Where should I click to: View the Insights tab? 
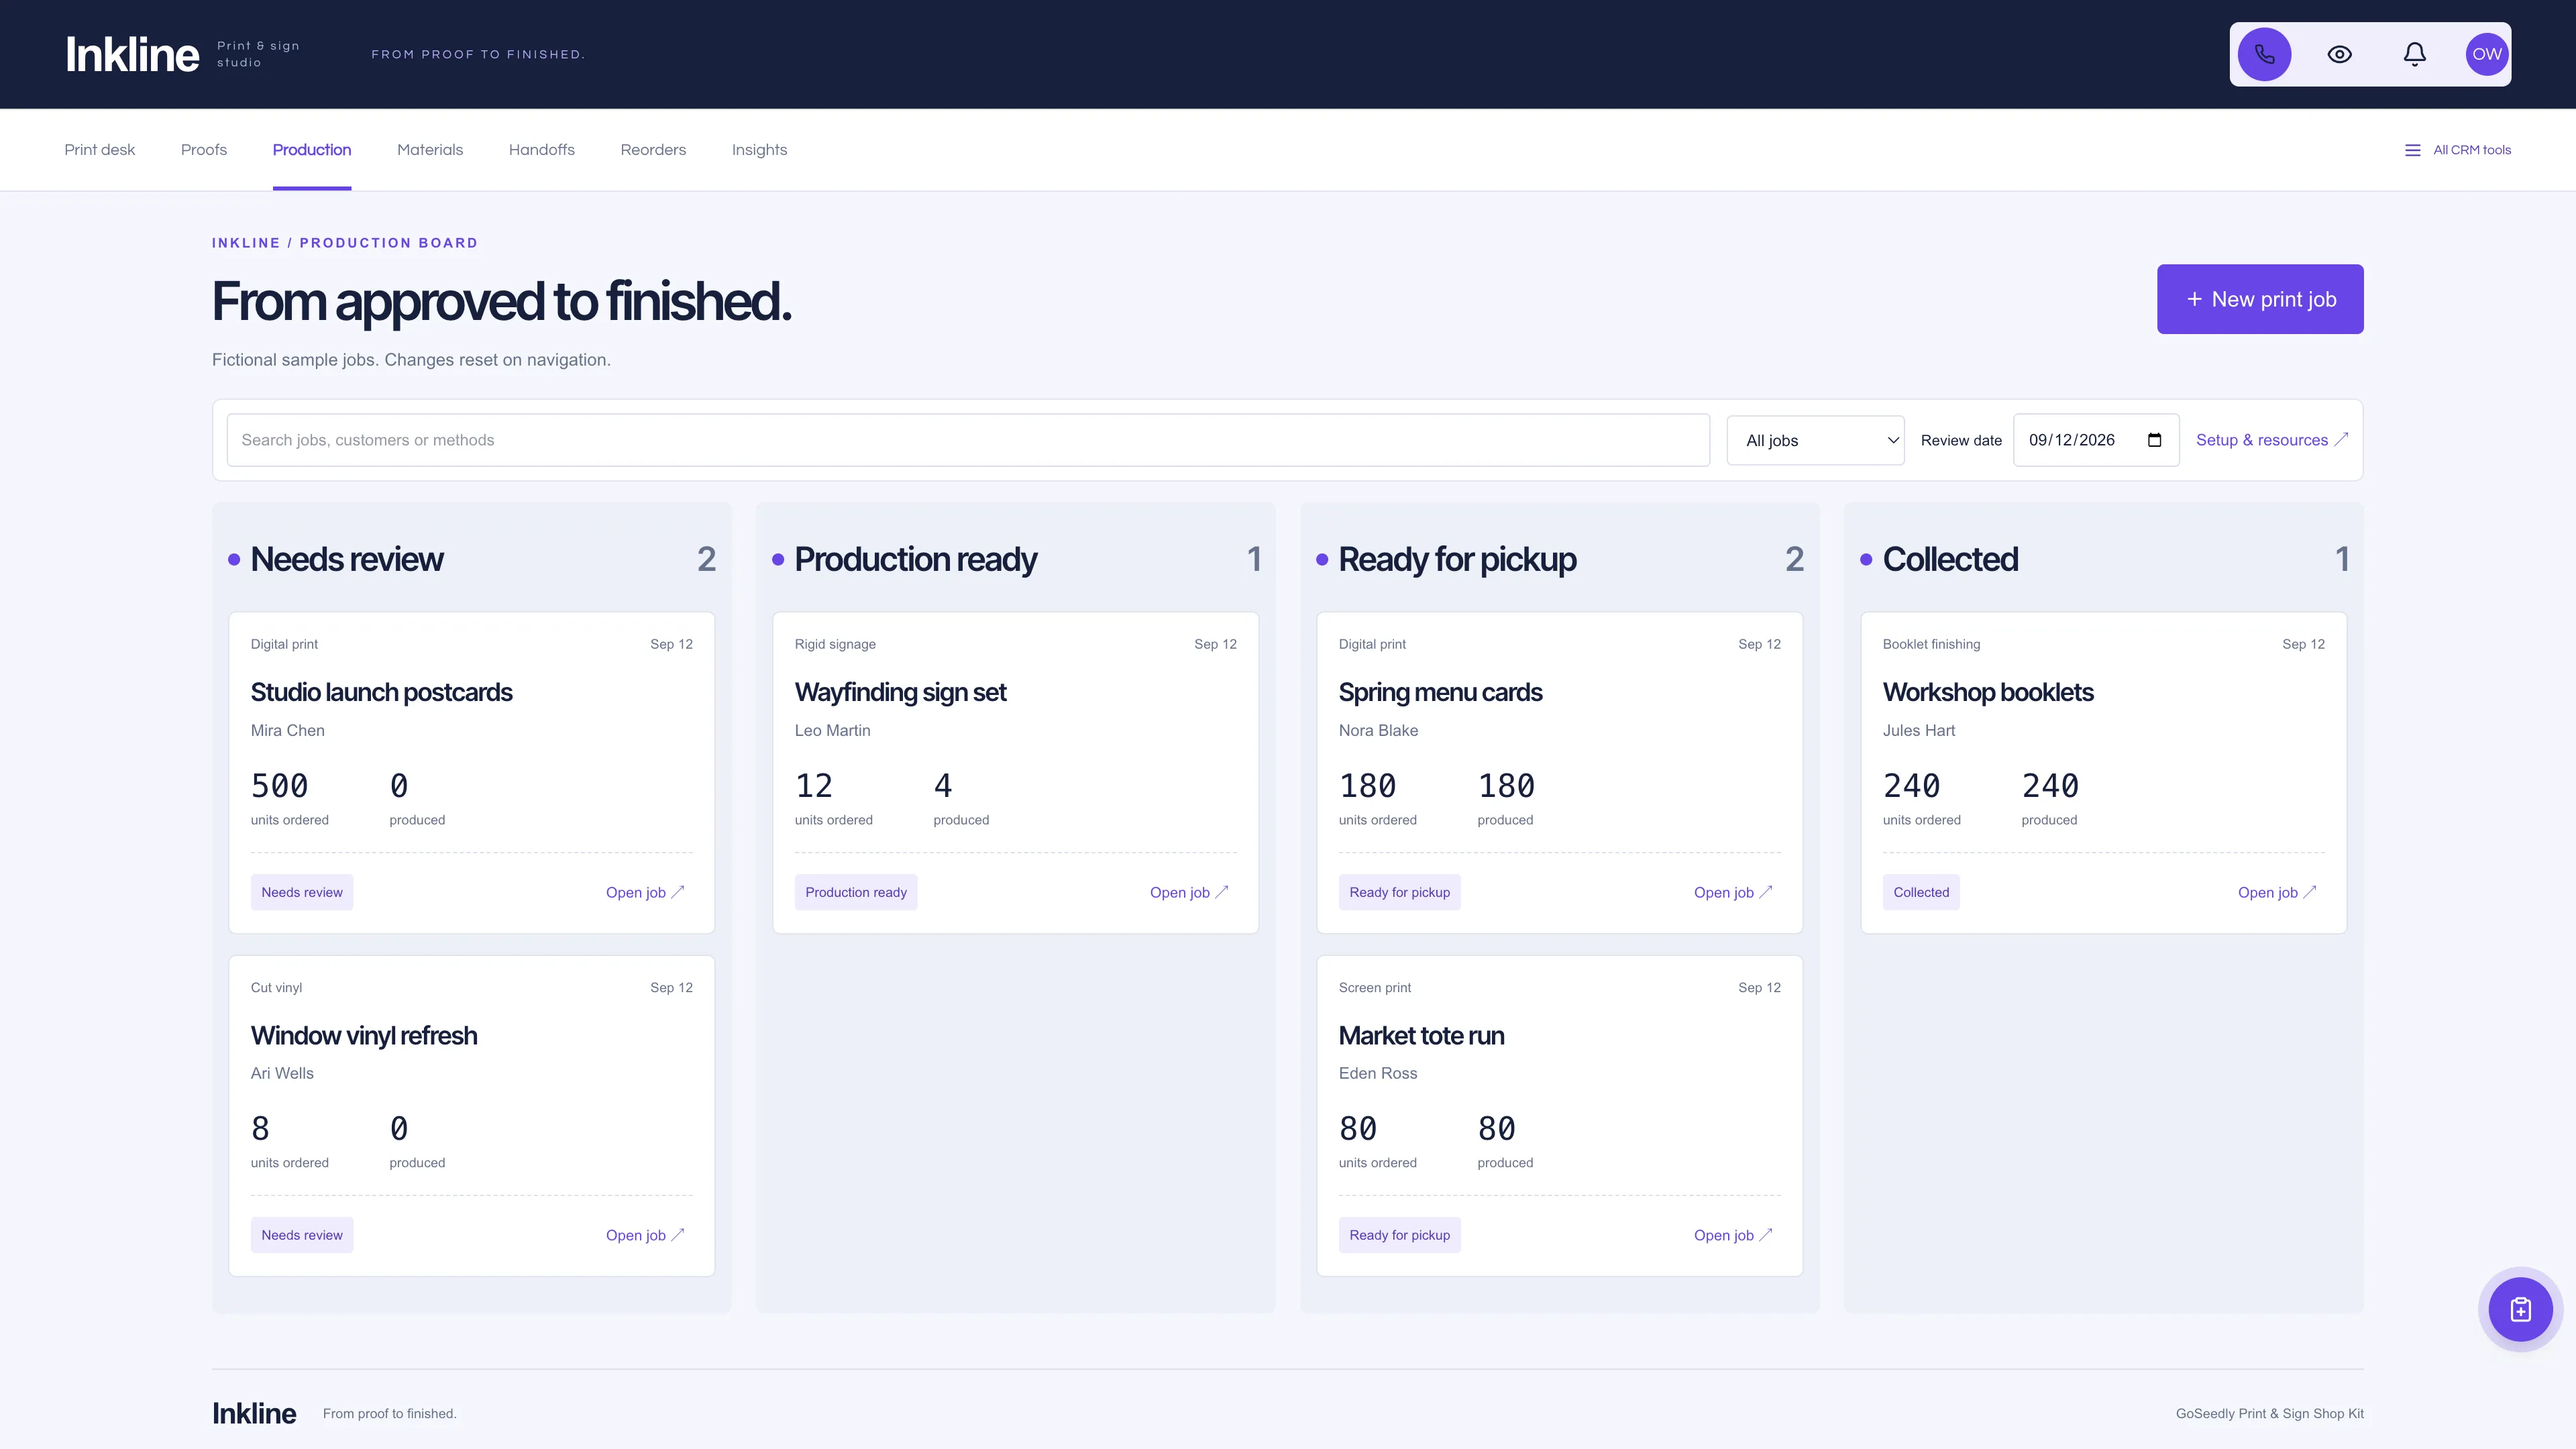[x=759, y=150]
